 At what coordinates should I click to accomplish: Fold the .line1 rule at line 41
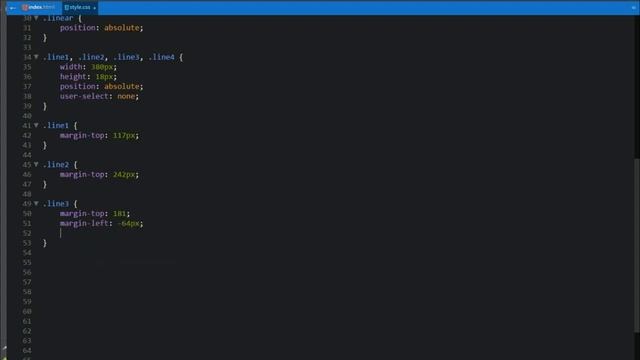[x=36, y=125]
